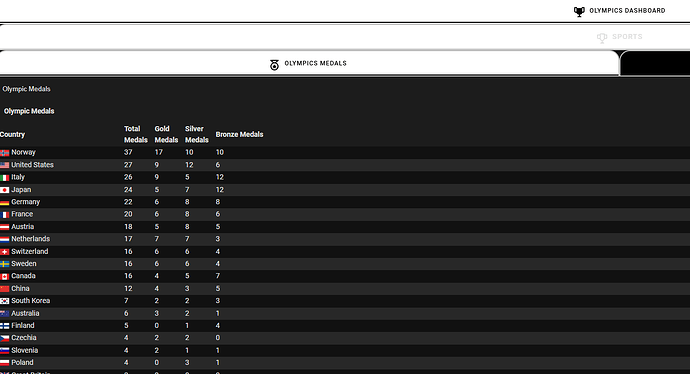Click the medal icon beside Olympics Medals

[274, 65]
